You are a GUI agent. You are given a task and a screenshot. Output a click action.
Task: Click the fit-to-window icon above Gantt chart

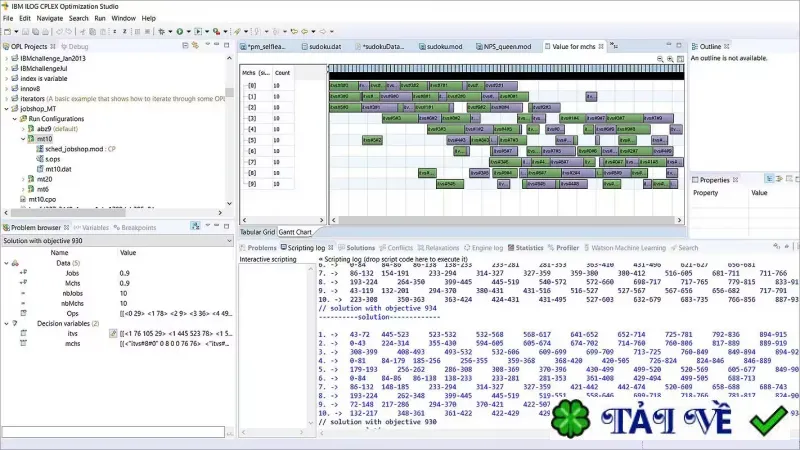point(680,59)
